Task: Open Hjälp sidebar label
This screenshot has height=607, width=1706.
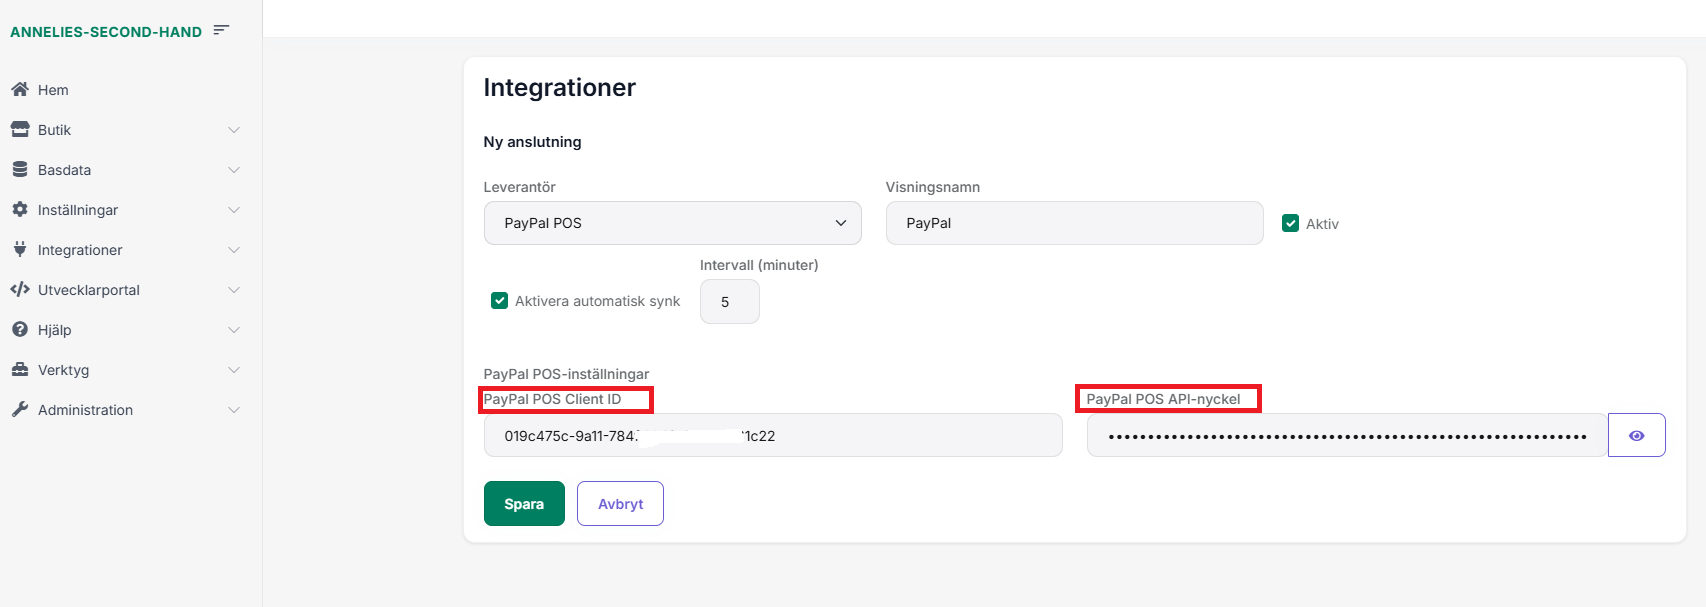Action: tap(54, 330)
